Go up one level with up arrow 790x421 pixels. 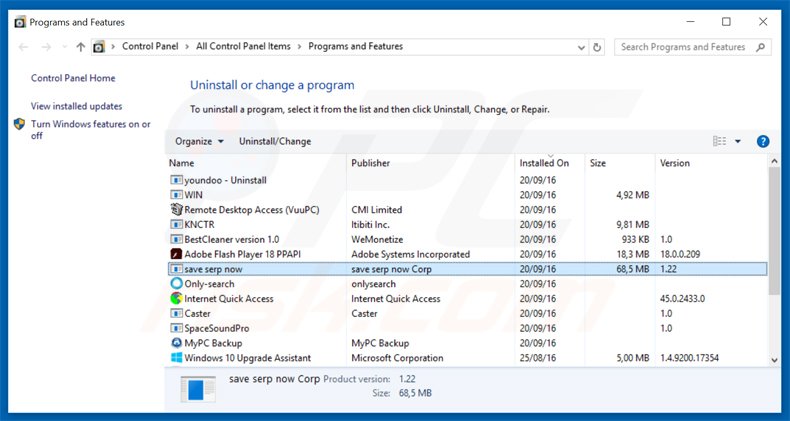[x=81, y=47]
